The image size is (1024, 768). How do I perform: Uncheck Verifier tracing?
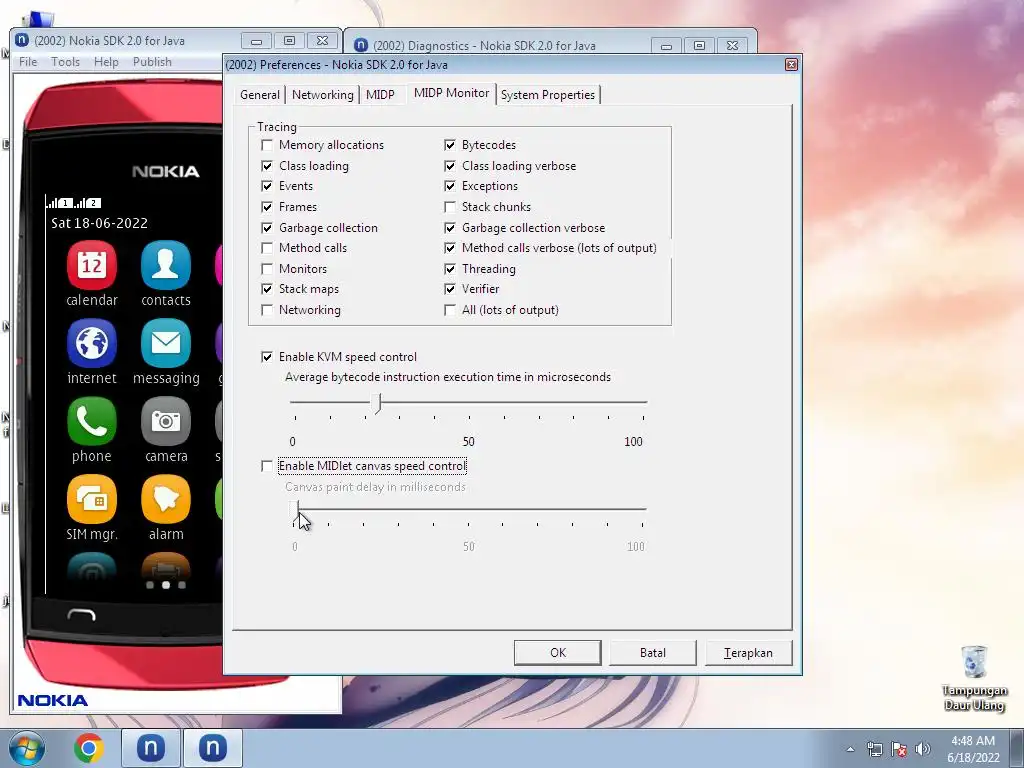449,289
